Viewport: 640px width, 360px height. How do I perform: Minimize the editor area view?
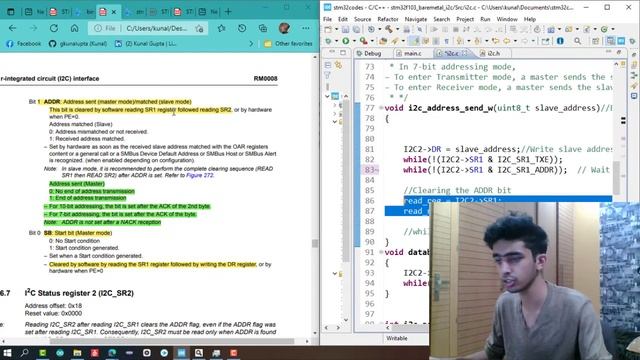(x=608, y=52)
